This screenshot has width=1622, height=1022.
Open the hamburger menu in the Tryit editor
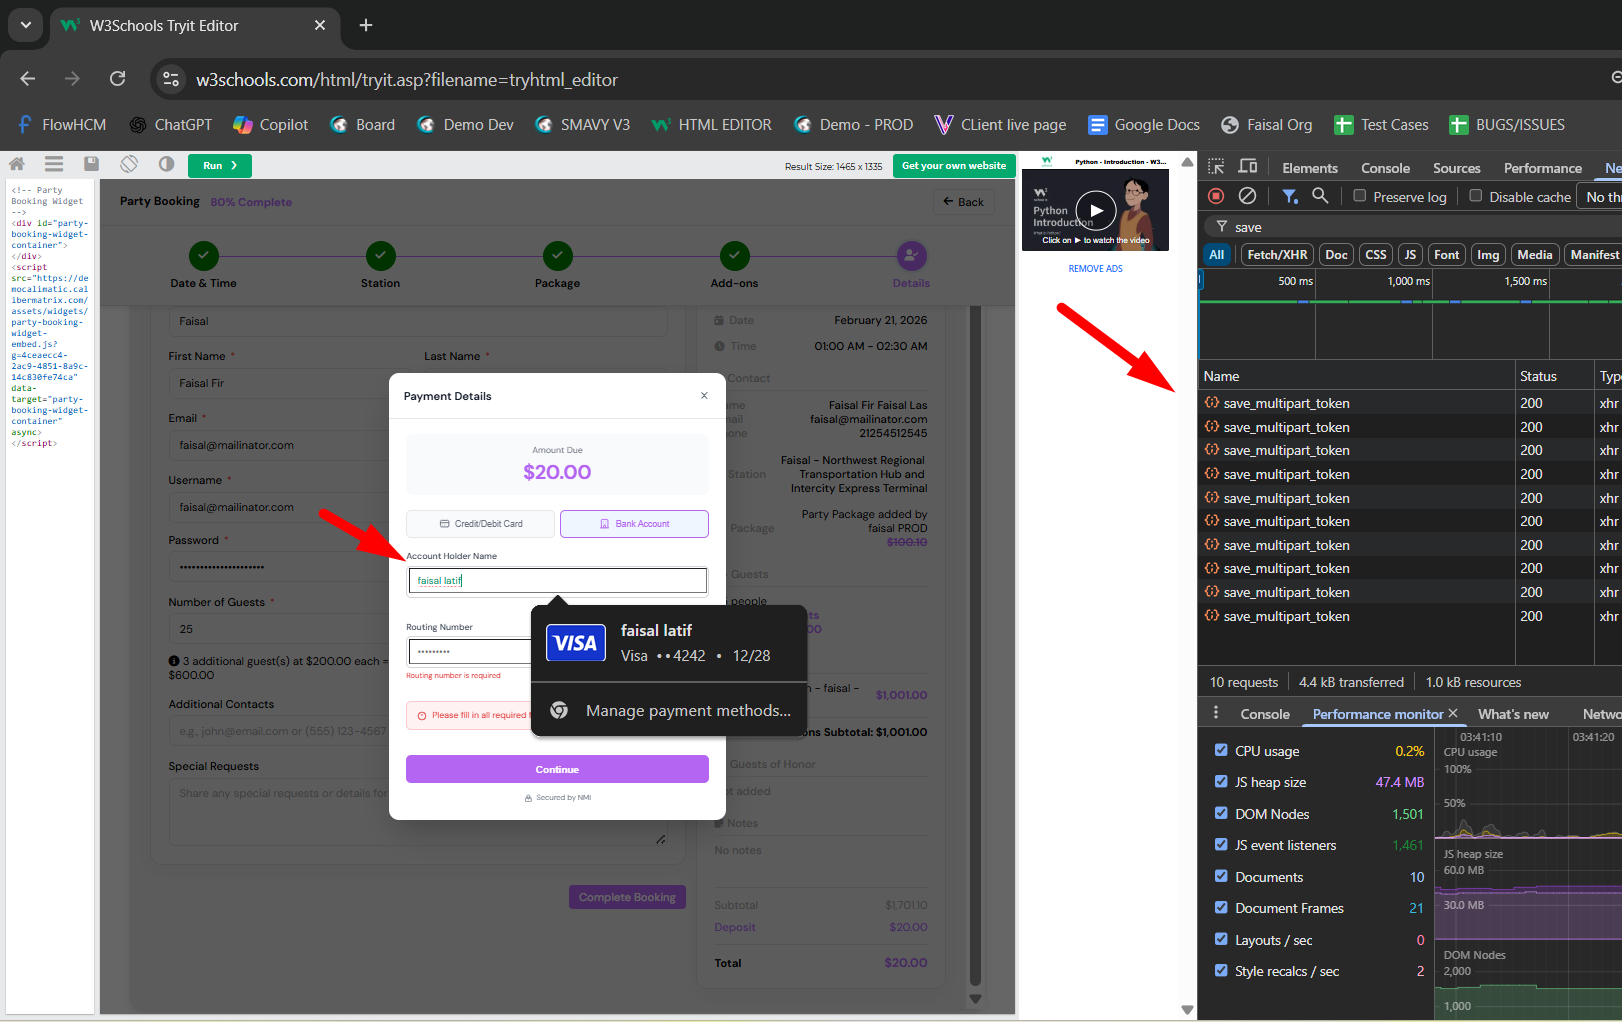[54, 164]
